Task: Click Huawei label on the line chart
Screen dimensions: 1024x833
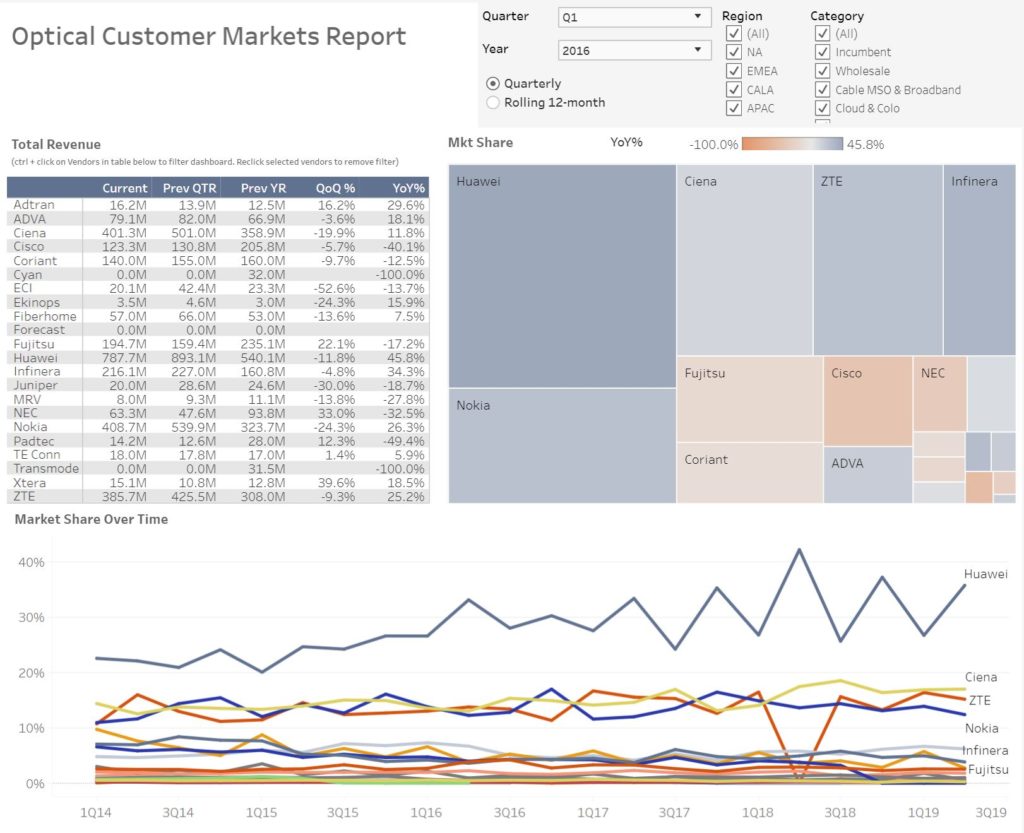Action: (x=985, y=574)
